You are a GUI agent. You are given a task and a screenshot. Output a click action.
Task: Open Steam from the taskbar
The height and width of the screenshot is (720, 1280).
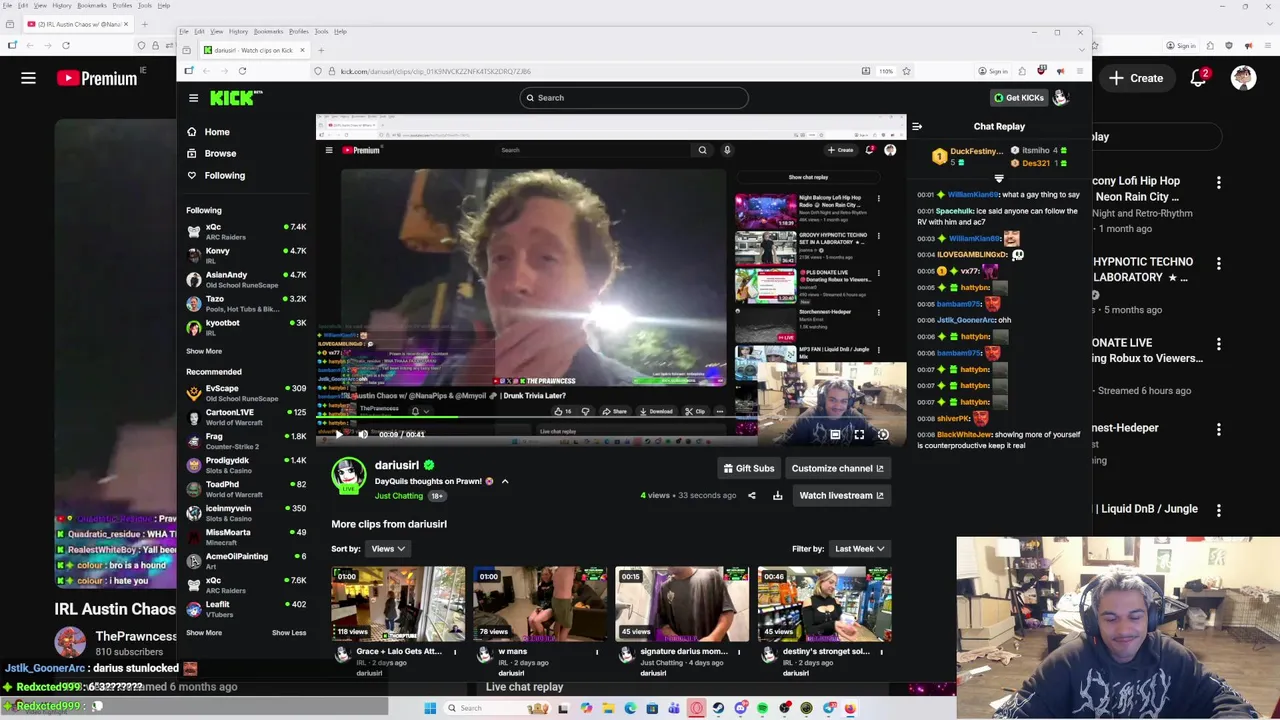pos(718,708)
